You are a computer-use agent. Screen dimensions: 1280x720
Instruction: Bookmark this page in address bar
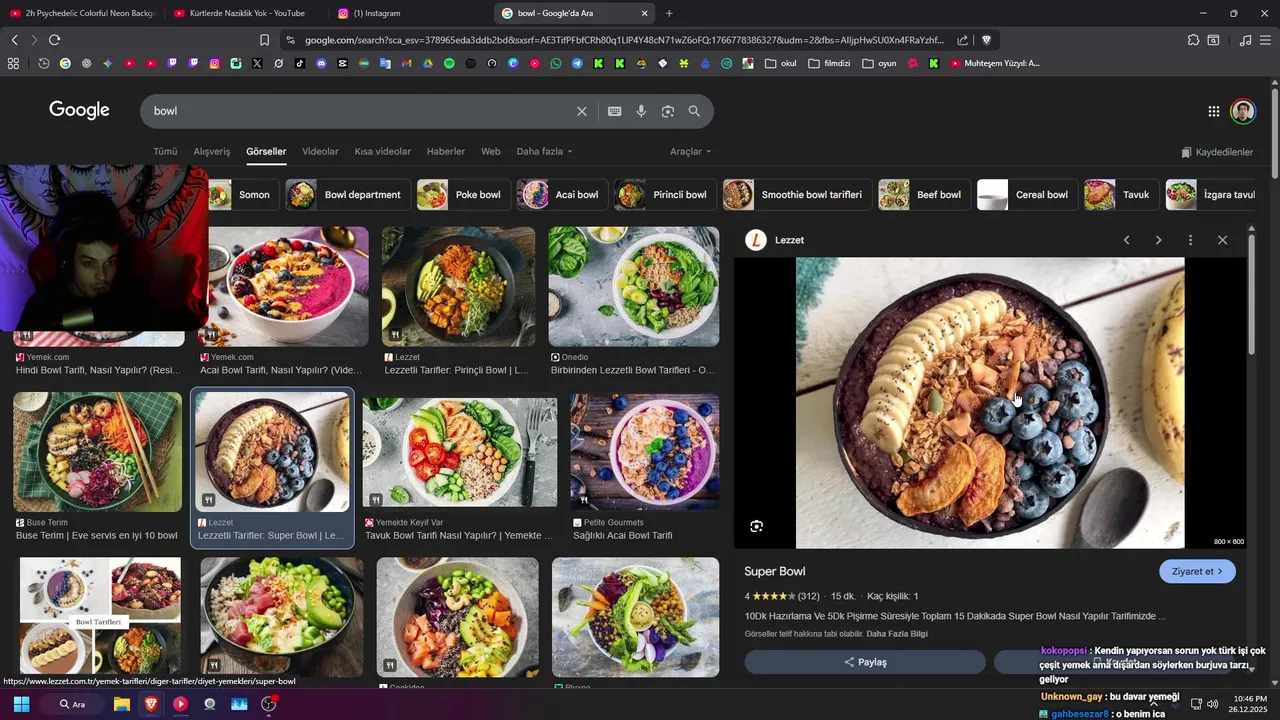[x=264, y=40]
